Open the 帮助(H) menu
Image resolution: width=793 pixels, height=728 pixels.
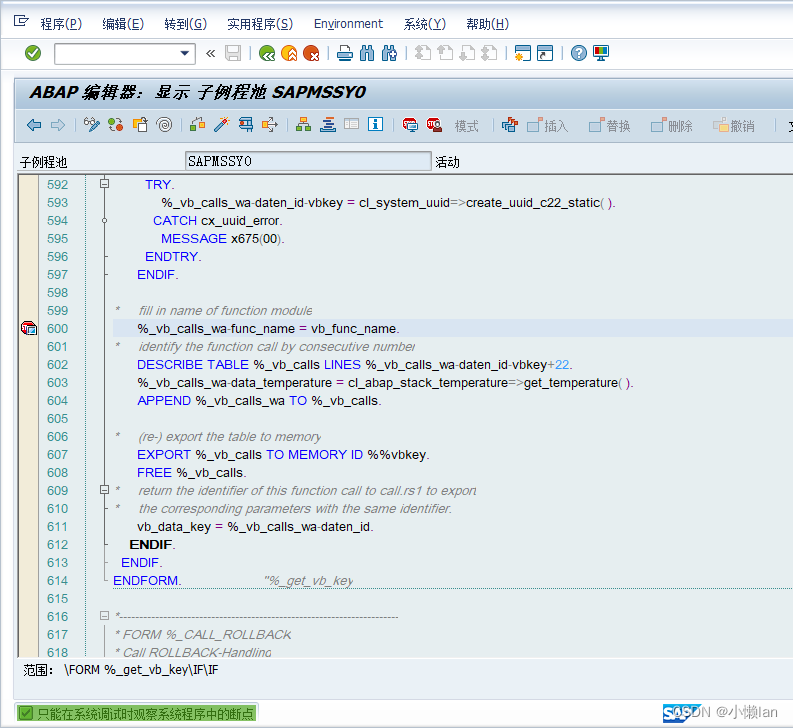[x=488, y=24]
